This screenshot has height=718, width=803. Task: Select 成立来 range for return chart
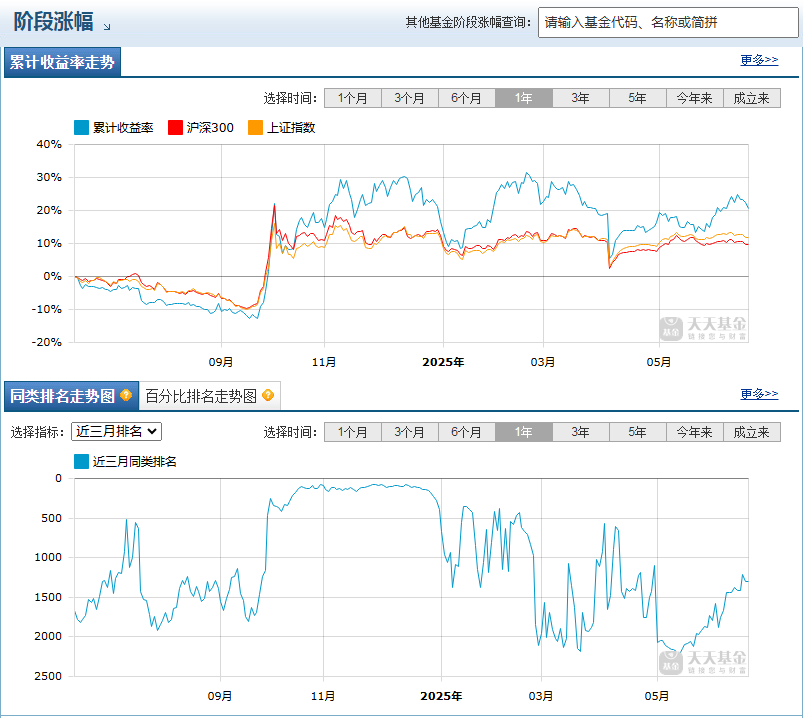752,98
